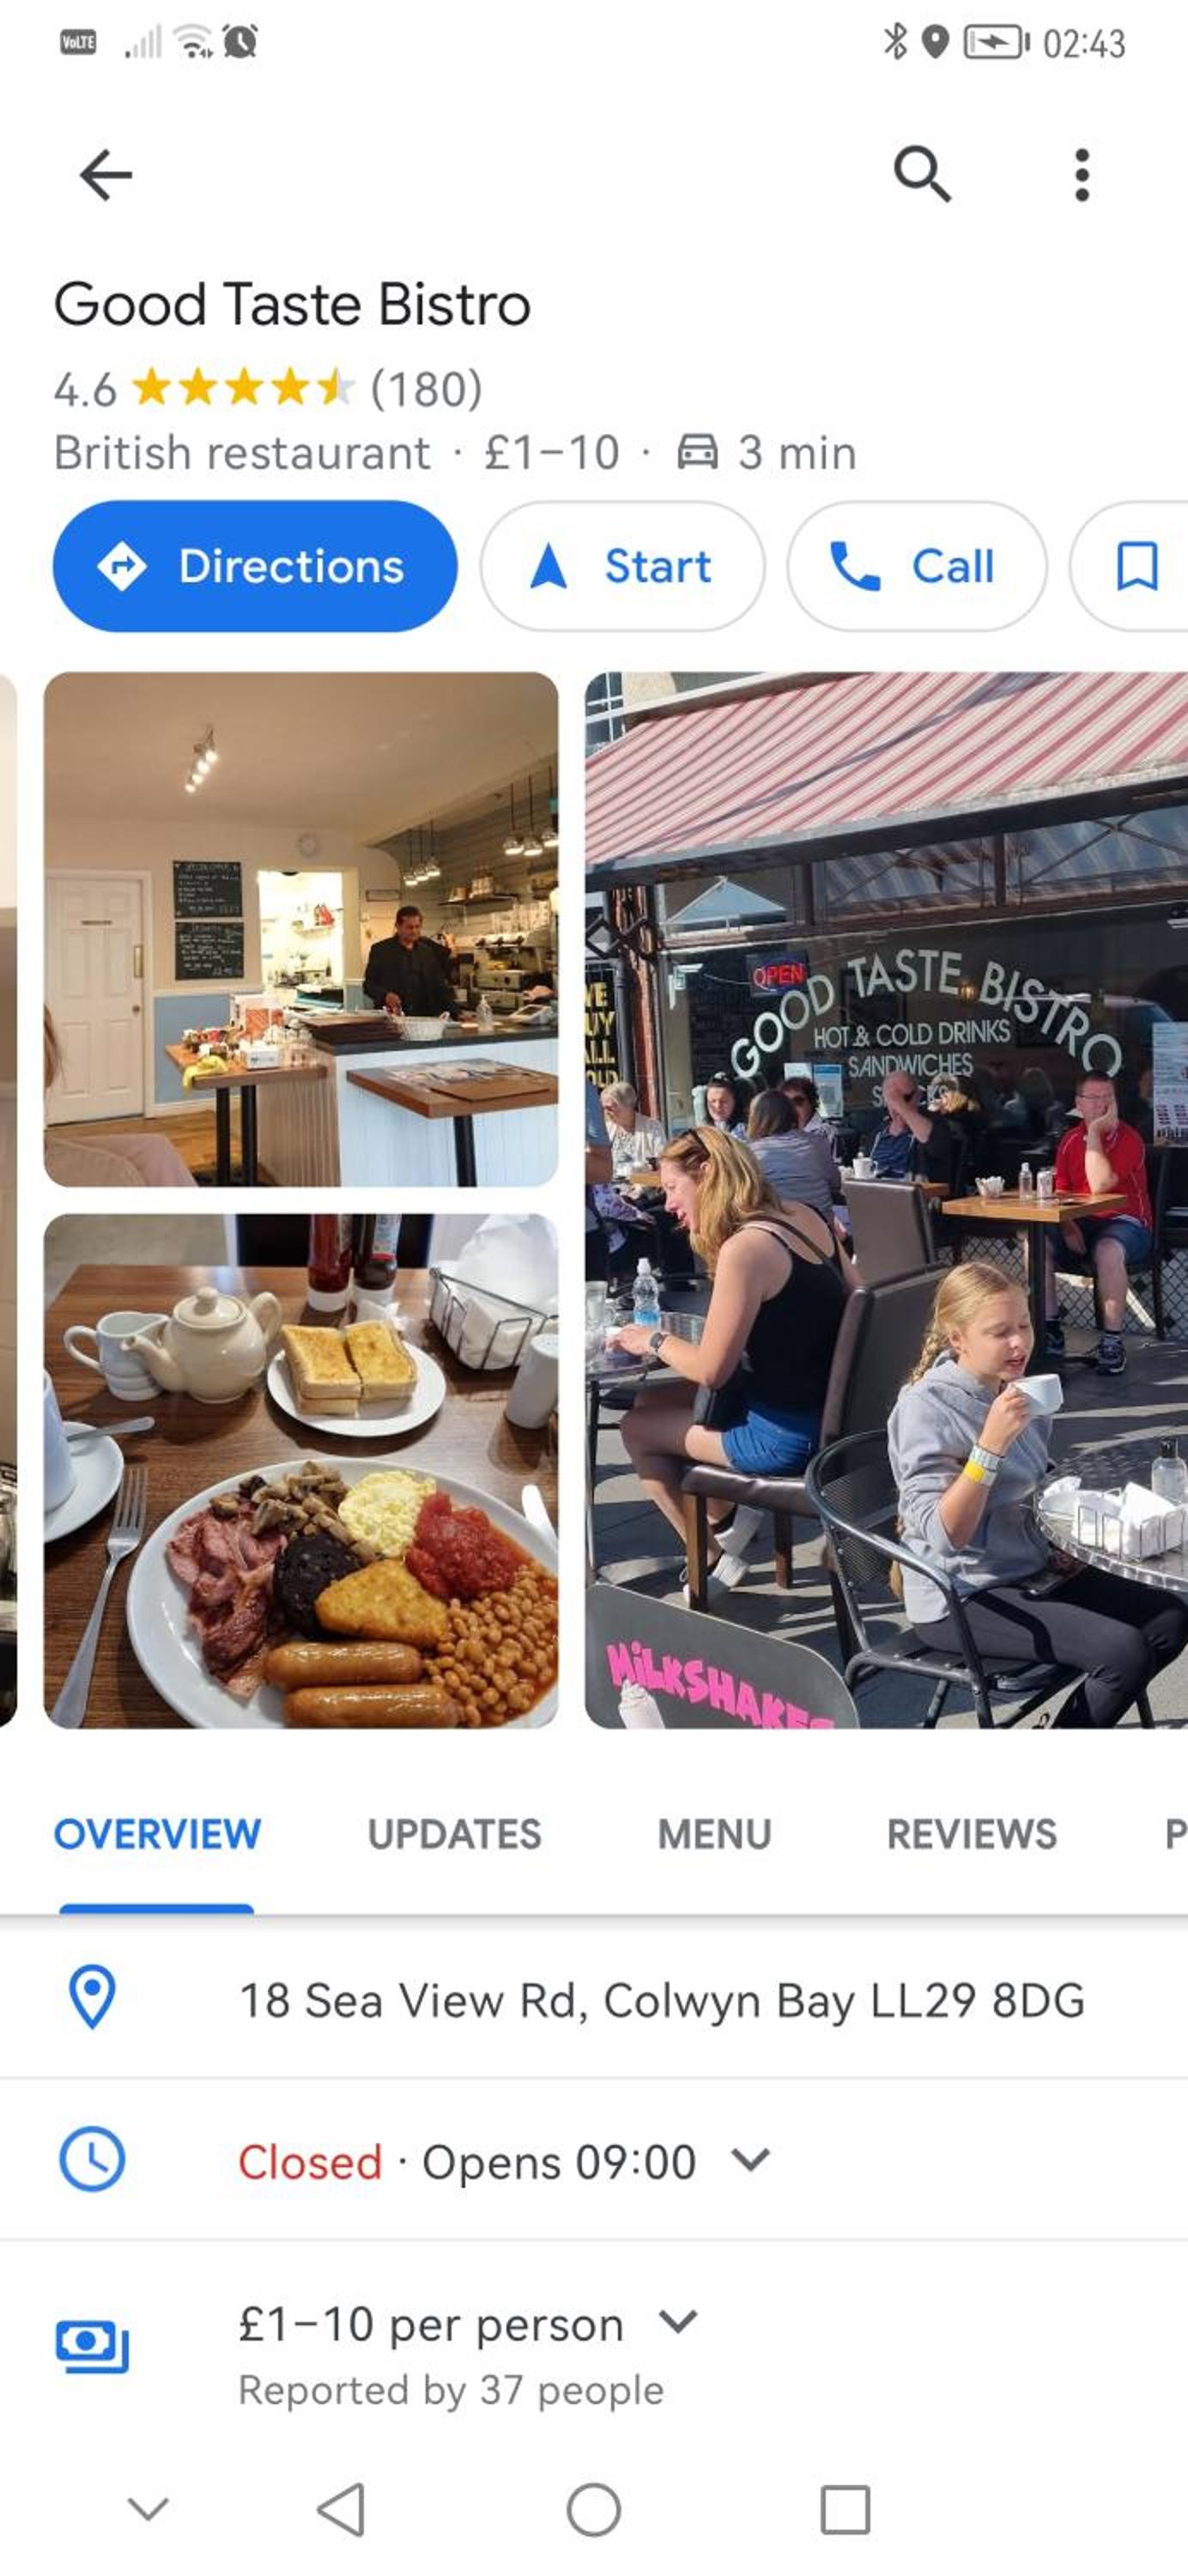Tap the Start navigation button
The height and width of the screenshot is (2576, 1188).
pyautogui.click(x=622, y=566)
